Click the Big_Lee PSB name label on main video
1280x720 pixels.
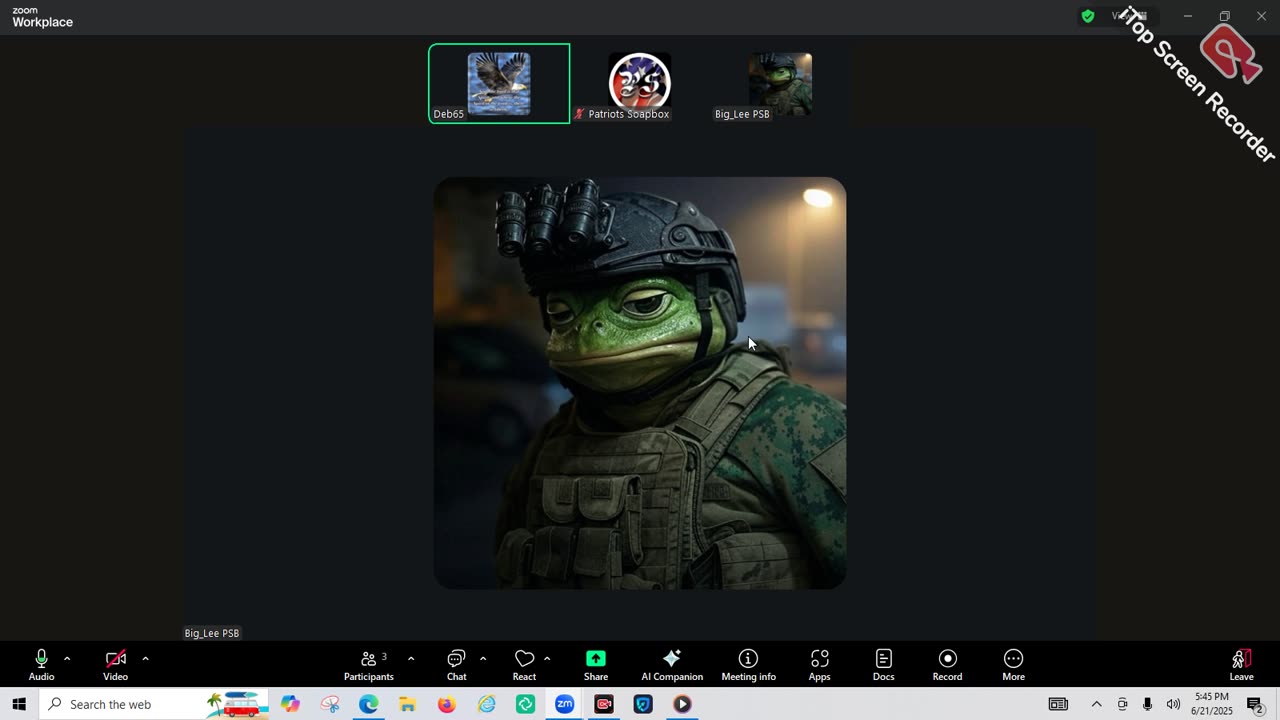click(x=212, y=633)
